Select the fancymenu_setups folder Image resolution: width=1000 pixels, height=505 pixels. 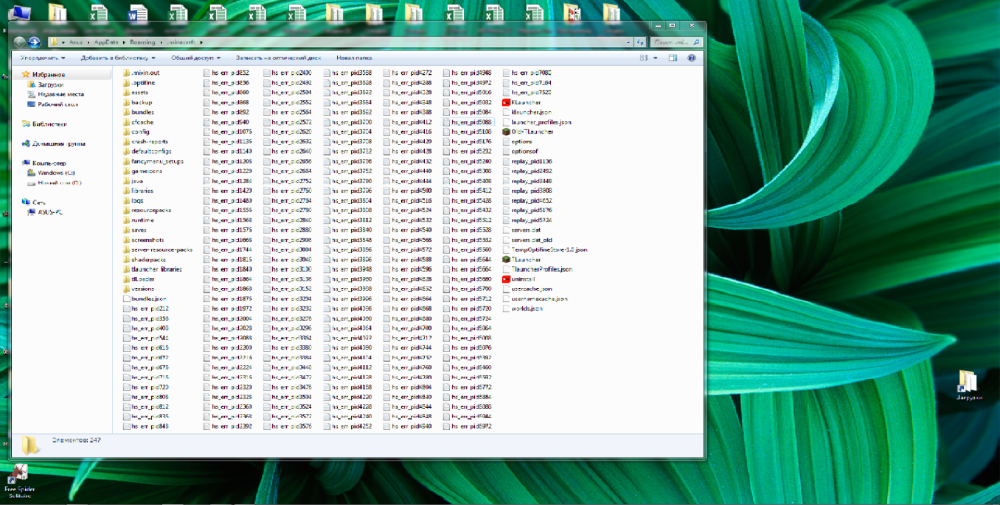[153, 161]
